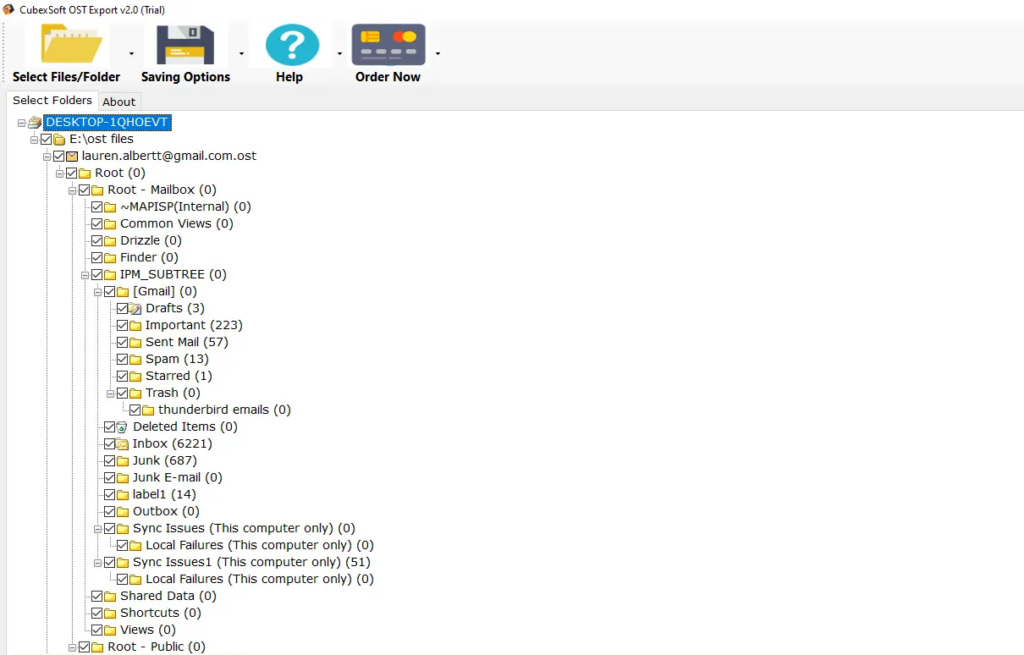Click the label1 folder icon

click(123, 495)
